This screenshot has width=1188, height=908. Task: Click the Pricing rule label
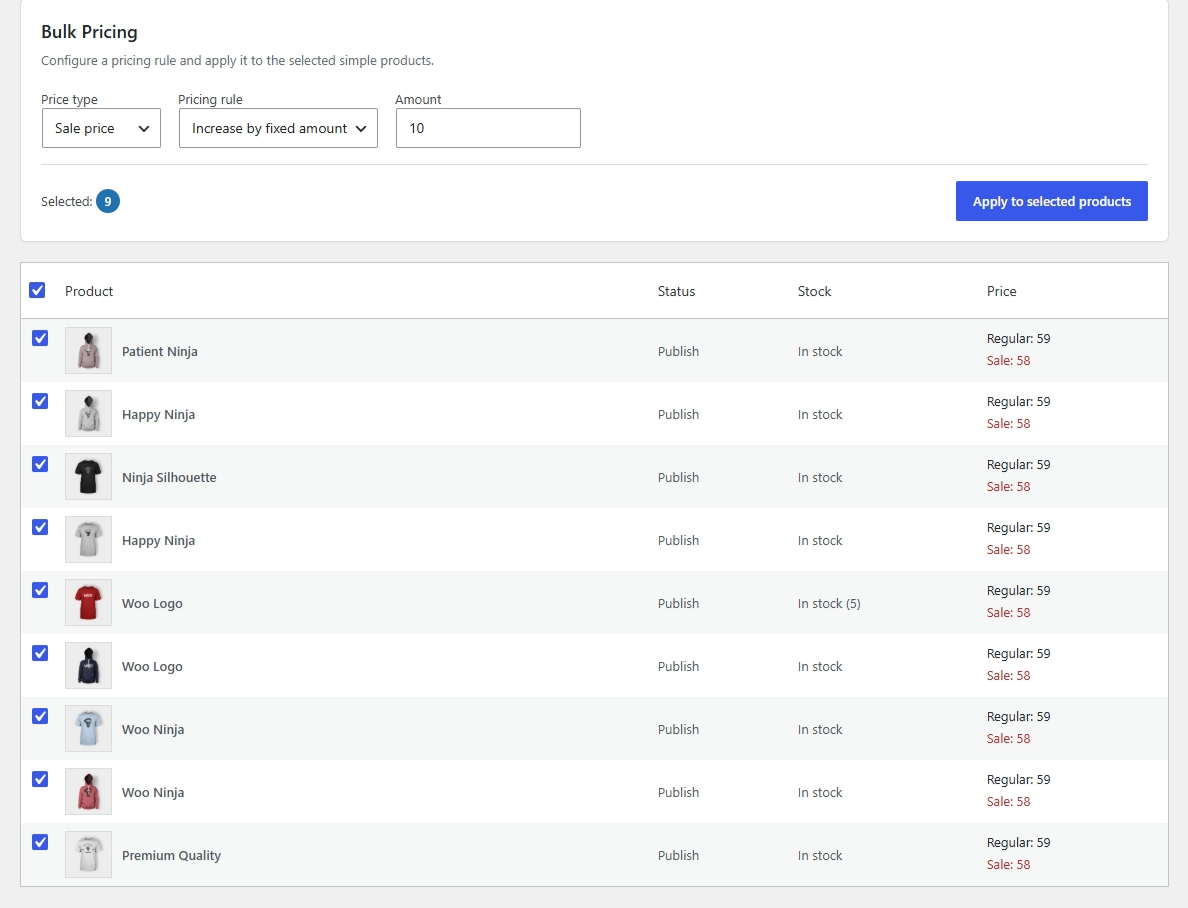coord(210,99)
